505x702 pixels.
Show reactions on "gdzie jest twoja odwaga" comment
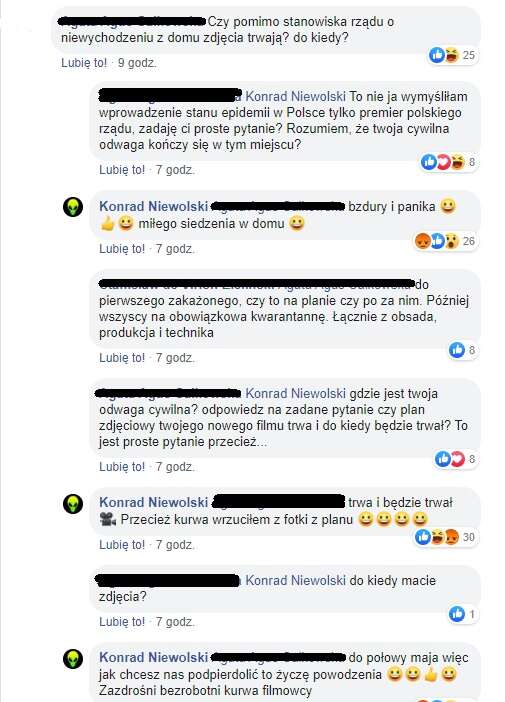click(x=455, y=459)
